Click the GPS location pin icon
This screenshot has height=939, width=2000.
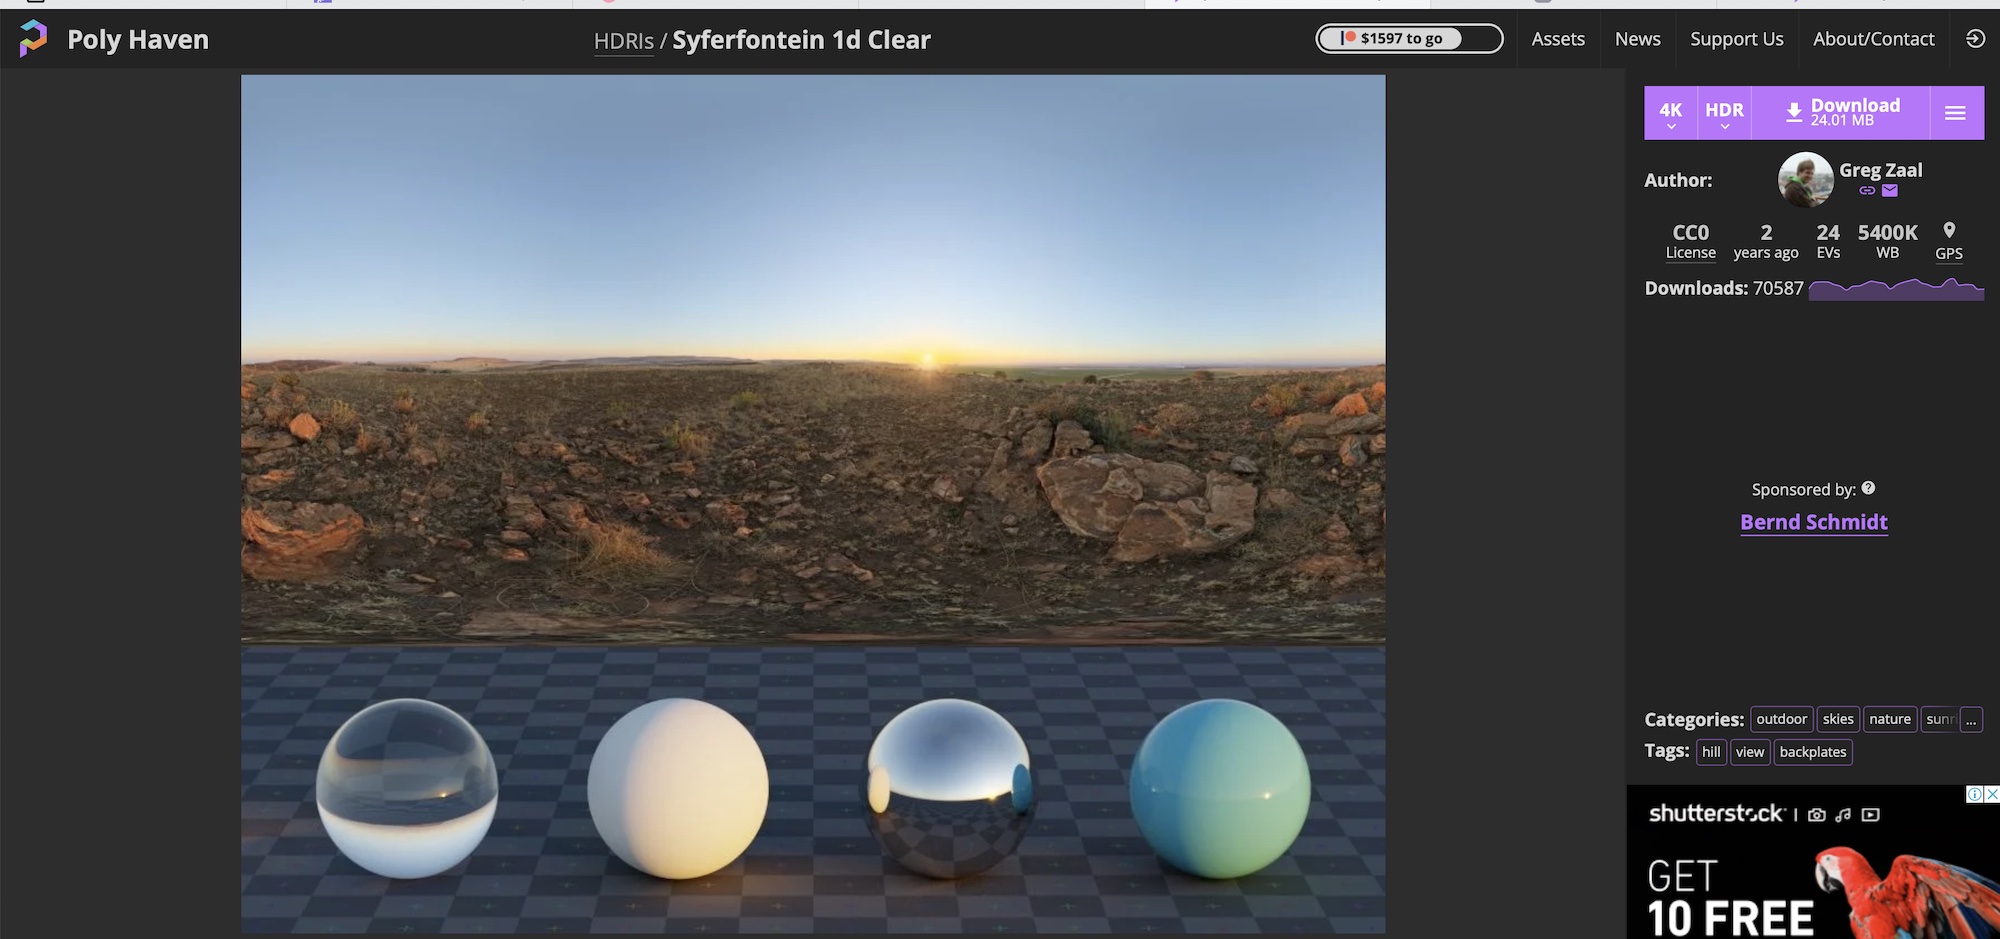pyautogui.click(x=1948, y=231)
